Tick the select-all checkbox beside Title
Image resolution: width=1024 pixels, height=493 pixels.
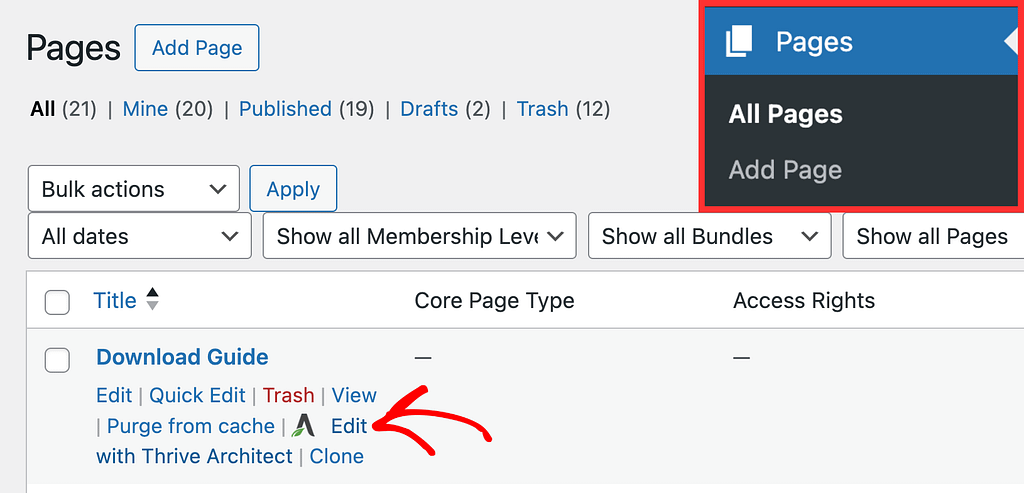[57, 302]
